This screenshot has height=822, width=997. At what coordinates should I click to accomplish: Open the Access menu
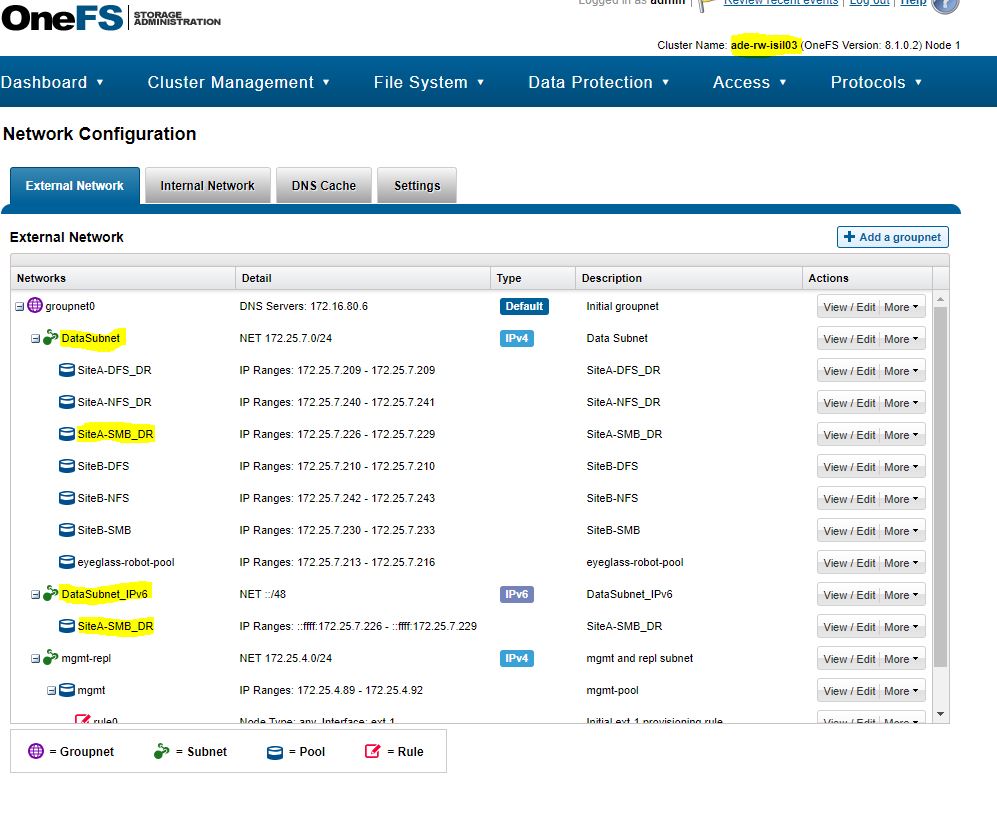point(750,82)
